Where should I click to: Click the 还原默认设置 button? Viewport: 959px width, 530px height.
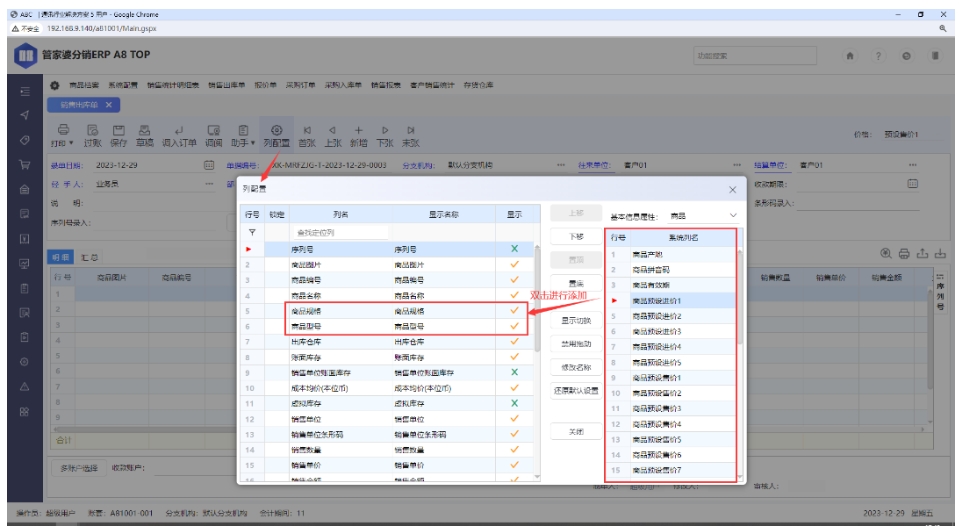click(x=576, y=391)
